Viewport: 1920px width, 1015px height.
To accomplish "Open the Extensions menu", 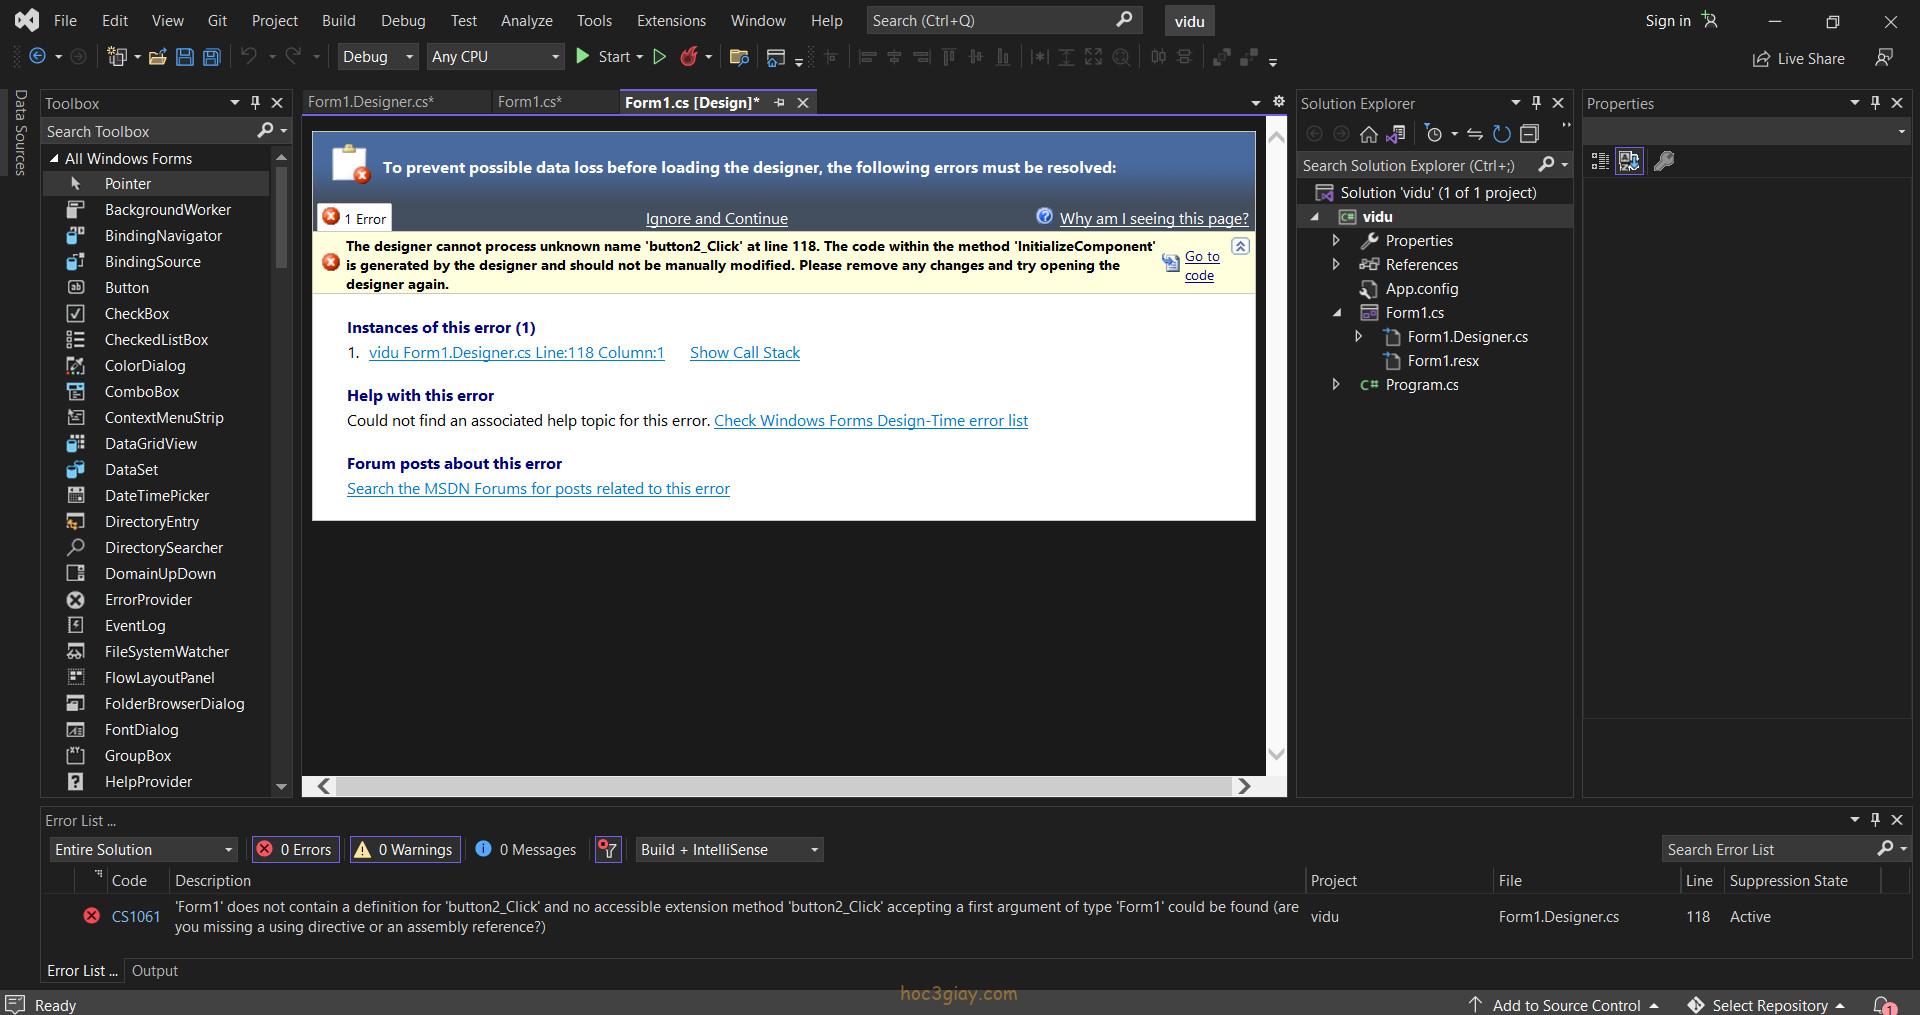I will (x=671, y=20).
